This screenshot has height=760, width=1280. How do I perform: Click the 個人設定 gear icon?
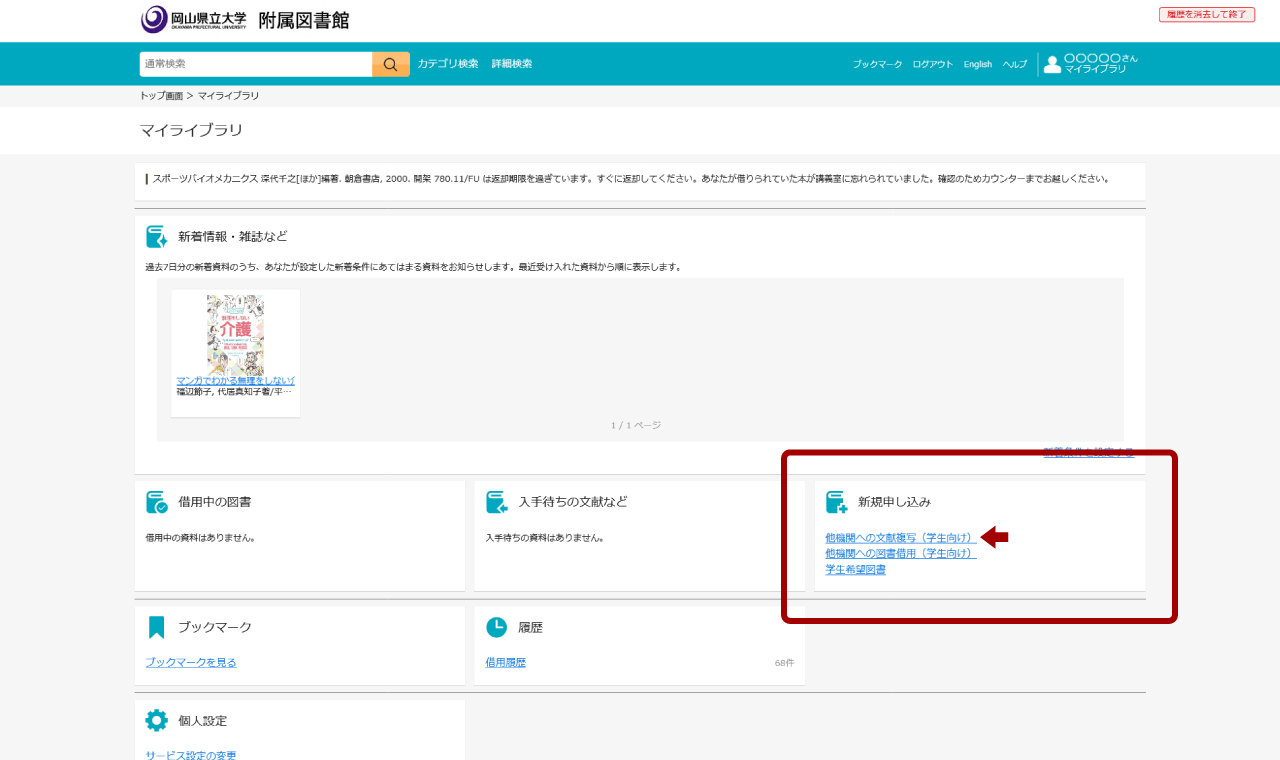point(157,720)
